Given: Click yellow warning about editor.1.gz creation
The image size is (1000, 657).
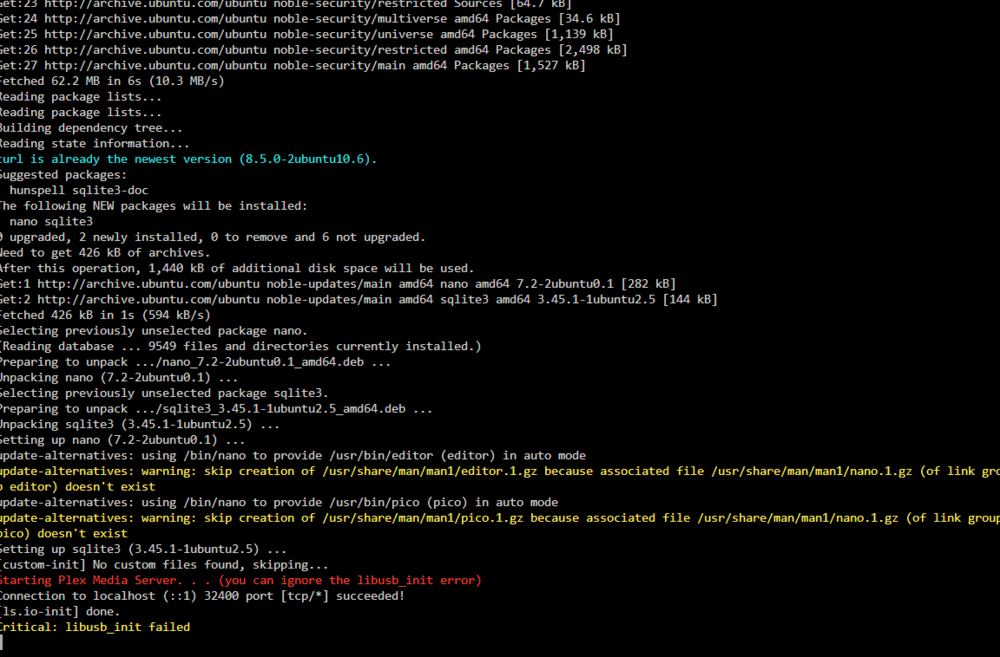Looking at the screenshot, I should (x=500, y=471).
